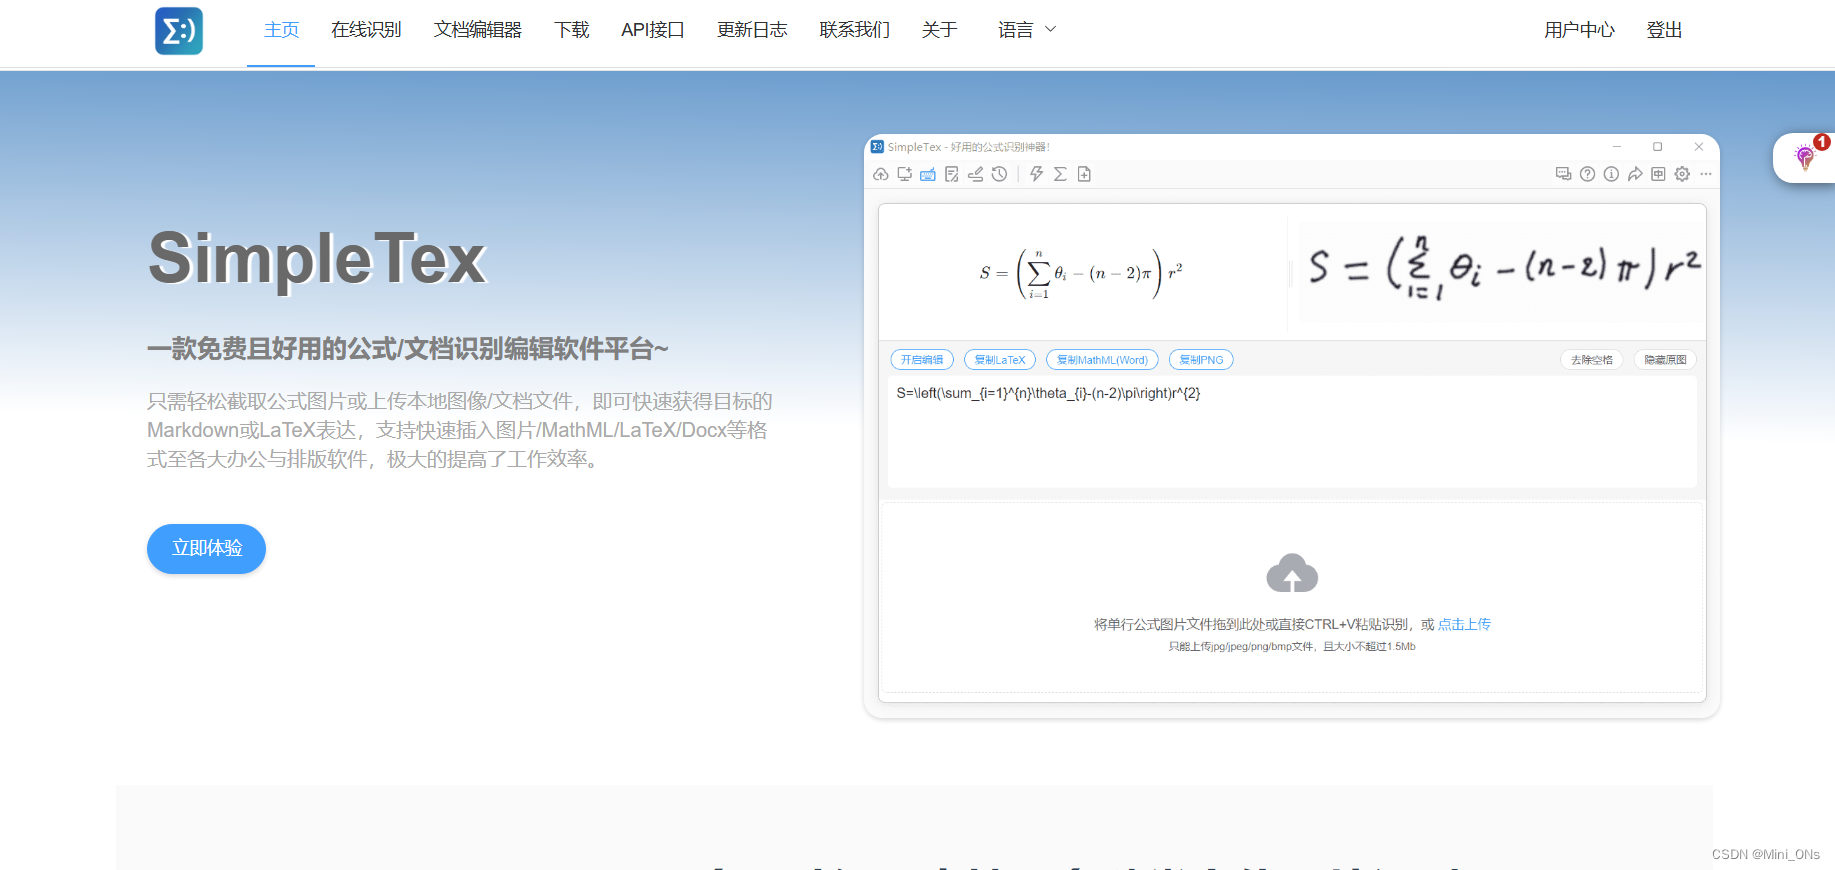Open the settings gear in app toolbar
1835x870 pixels.
click(1682, 174)
